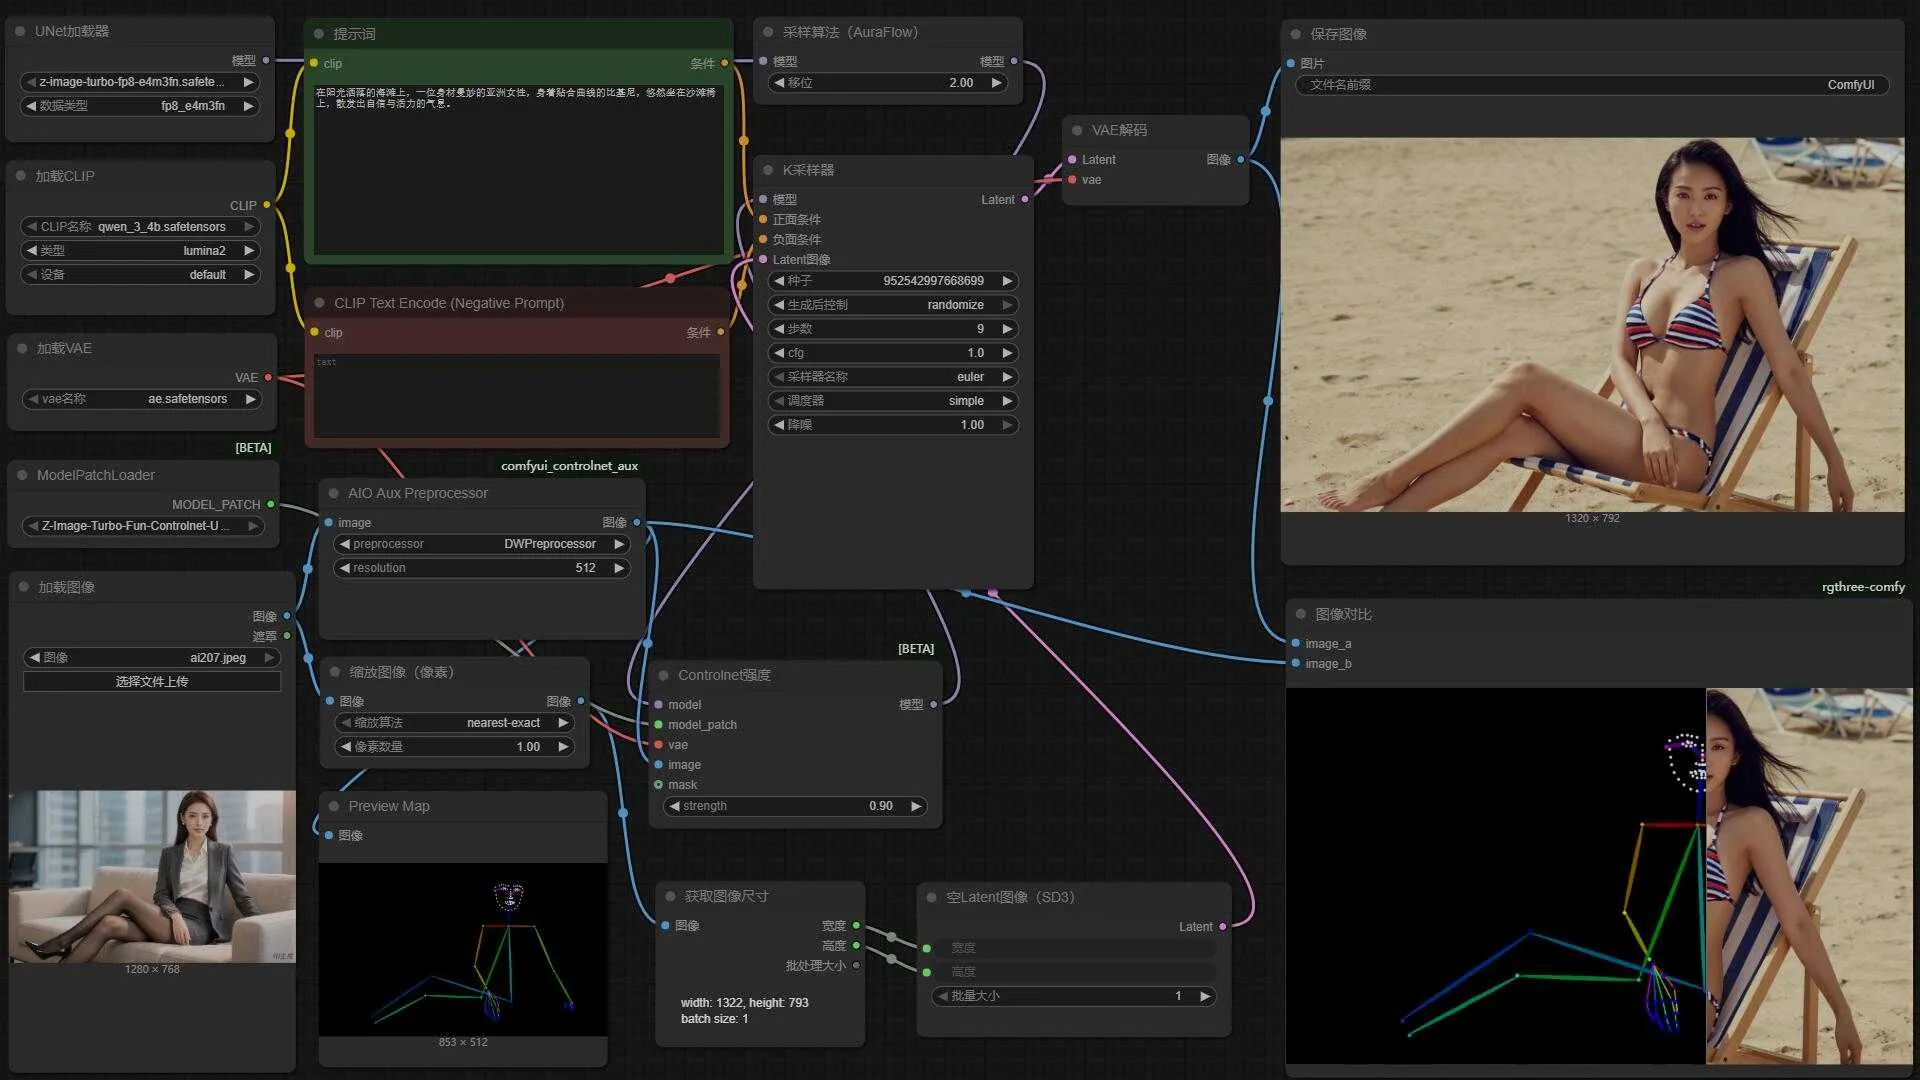Click right arrow of unet model name selector
The width and height of the screenshot is (1920, 1080).
pos(248,82)
